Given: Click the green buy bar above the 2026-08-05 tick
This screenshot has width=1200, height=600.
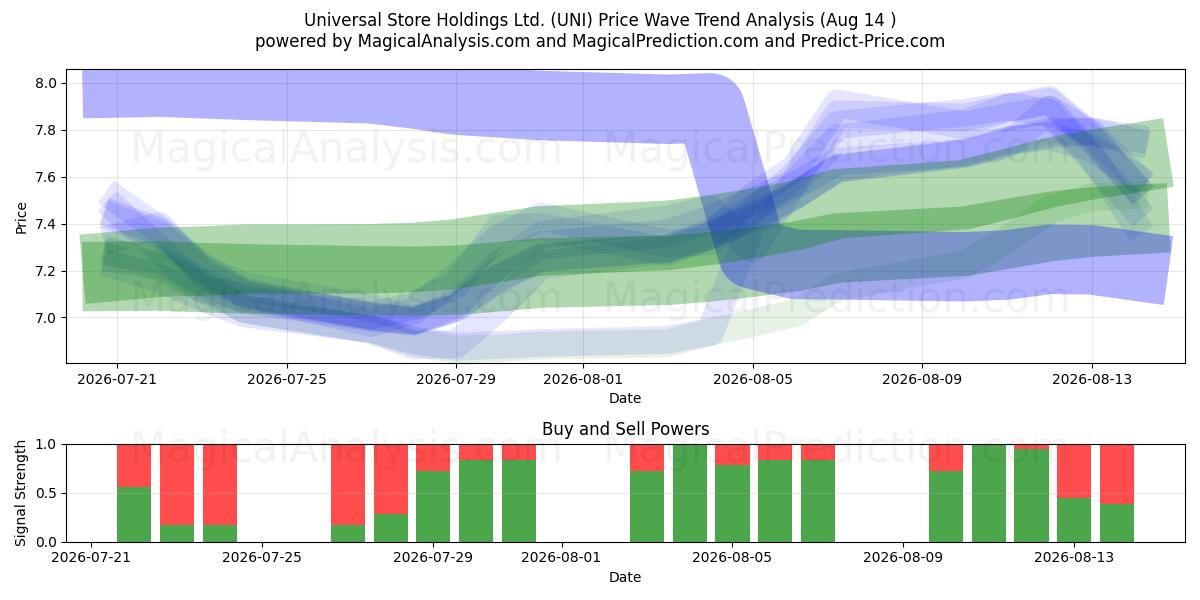Looking at the screenshot, I should click(732, 503).
